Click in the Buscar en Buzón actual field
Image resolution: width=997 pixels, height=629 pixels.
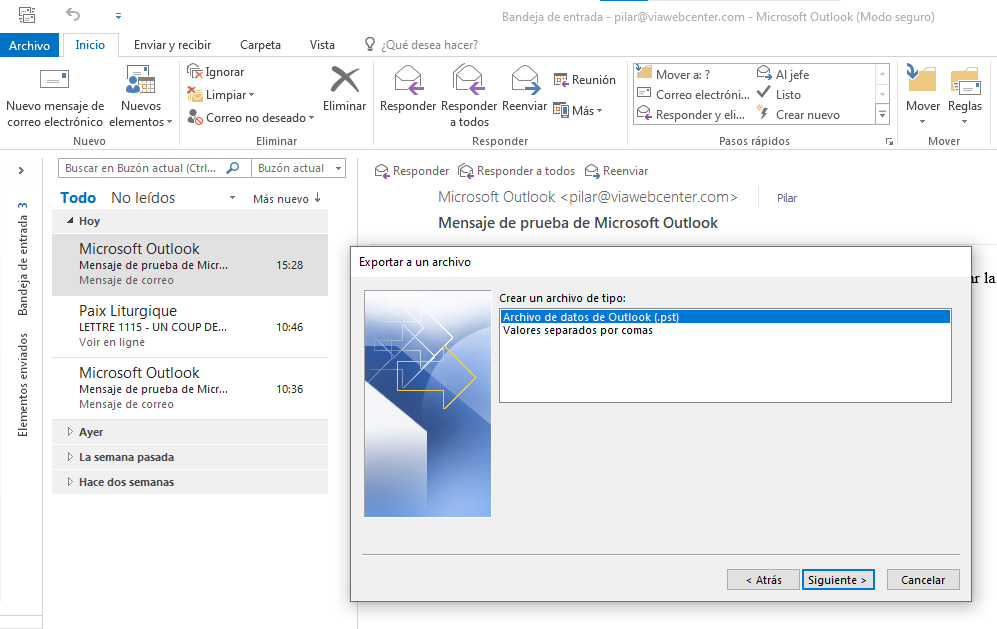coord(141,168)
